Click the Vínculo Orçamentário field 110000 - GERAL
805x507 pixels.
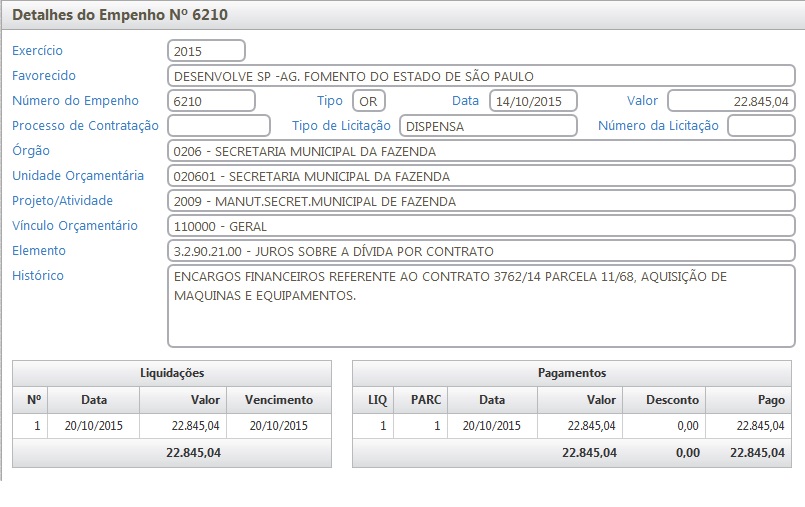click(x=481, y=226)
